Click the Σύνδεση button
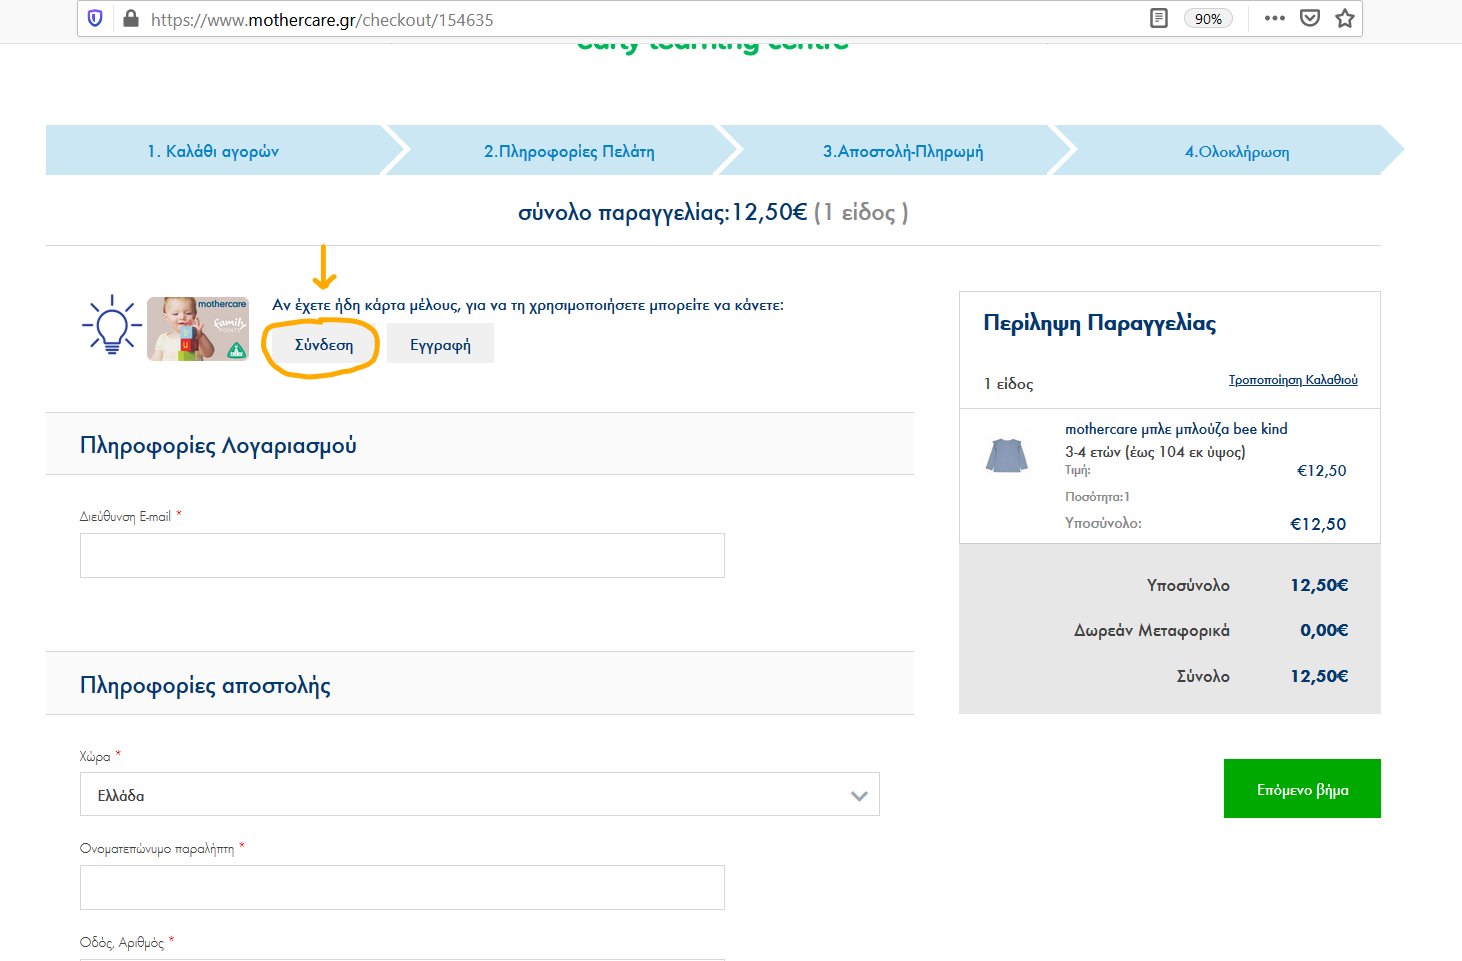 point(324,345)
